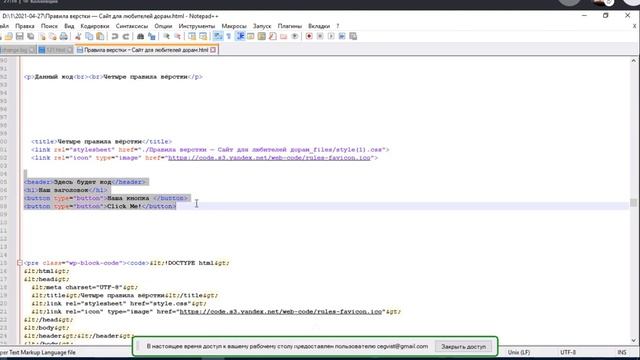The height and width of the screenshot is (360, 640).
Task: Click UTF-8 encoding in status bar
Action: [568, 352]
